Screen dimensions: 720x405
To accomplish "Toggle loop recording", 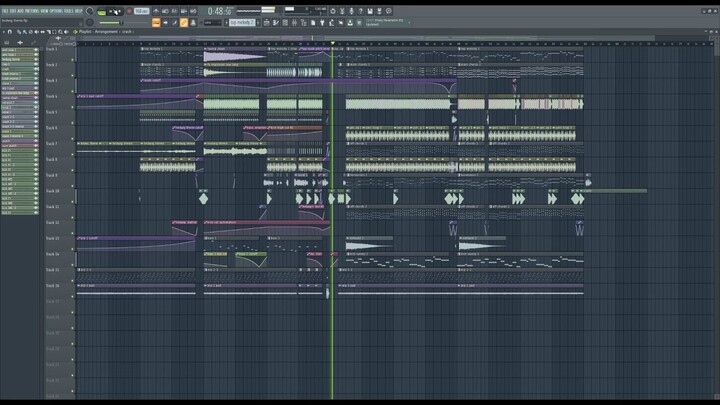I will coord(193,11).
